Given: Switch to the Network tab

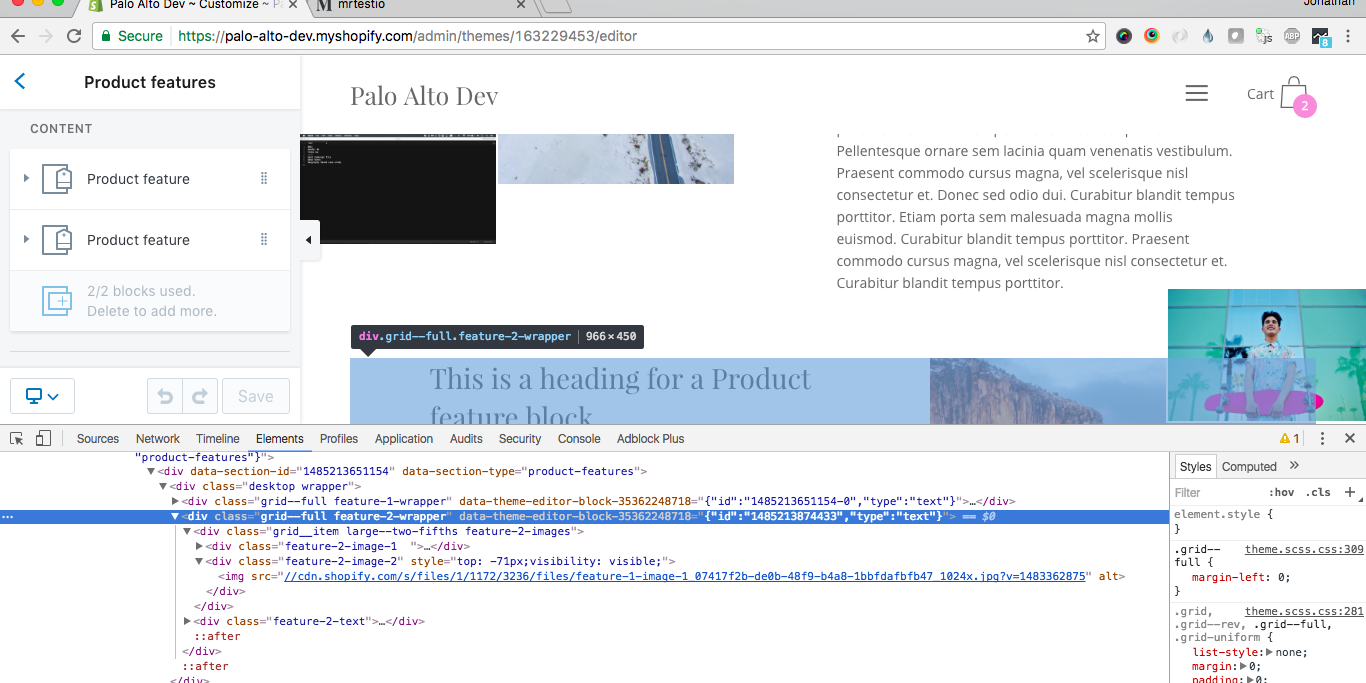Looking at the screenshot, I should pos(158,438).
